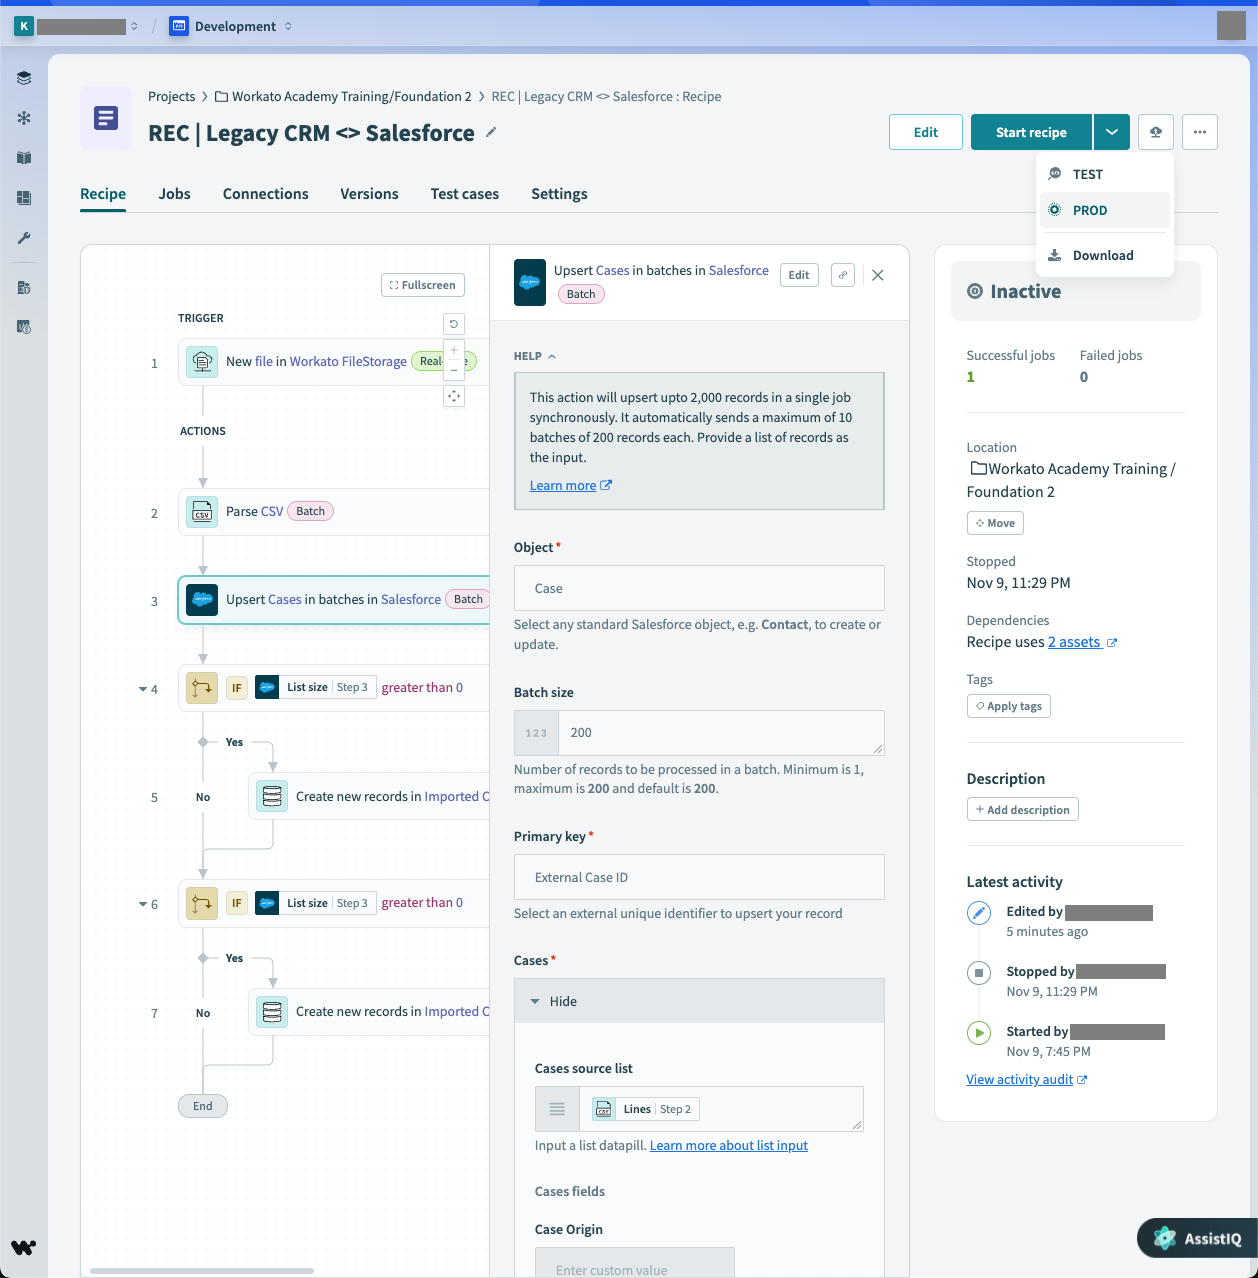Click the Apply tags button
The width and height of the screenshot is (1258, 1278).
pos(1009,706)
